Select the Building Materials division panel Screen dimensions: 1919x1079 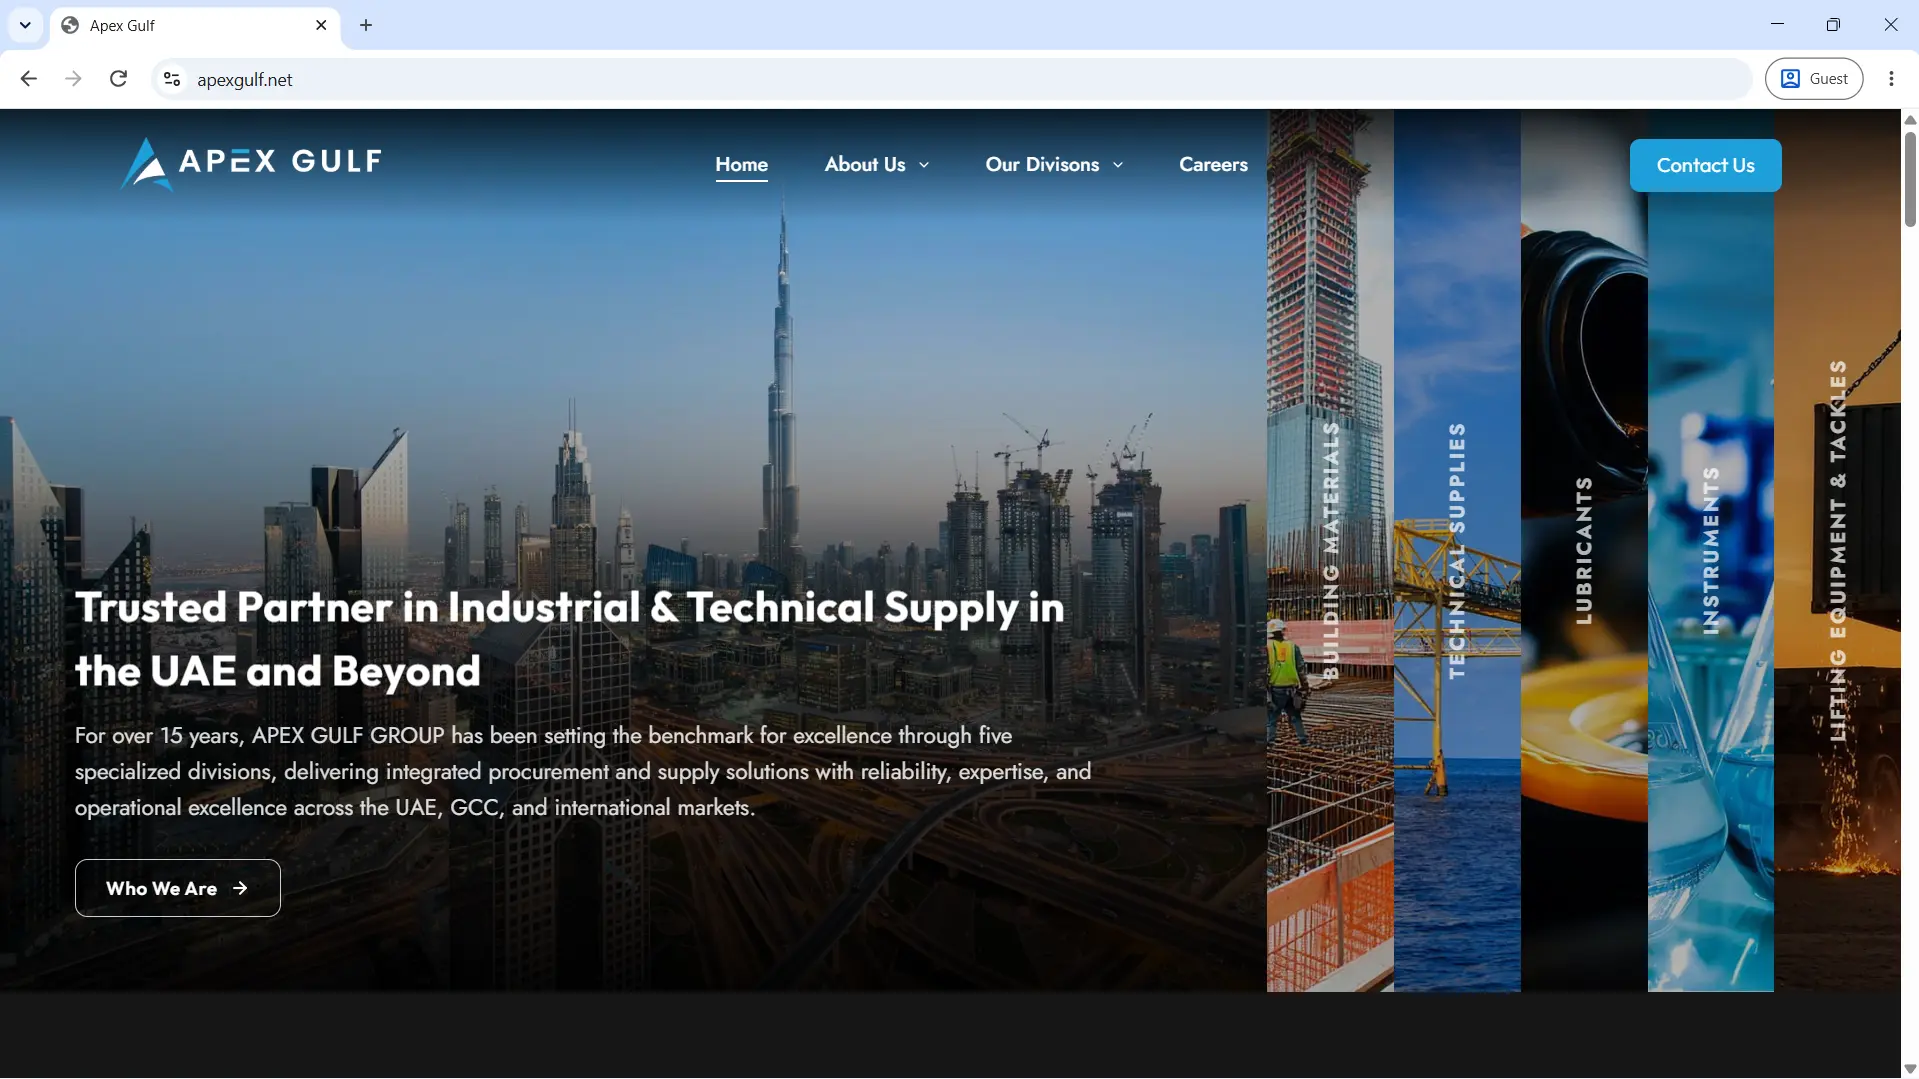(1330, 550)
